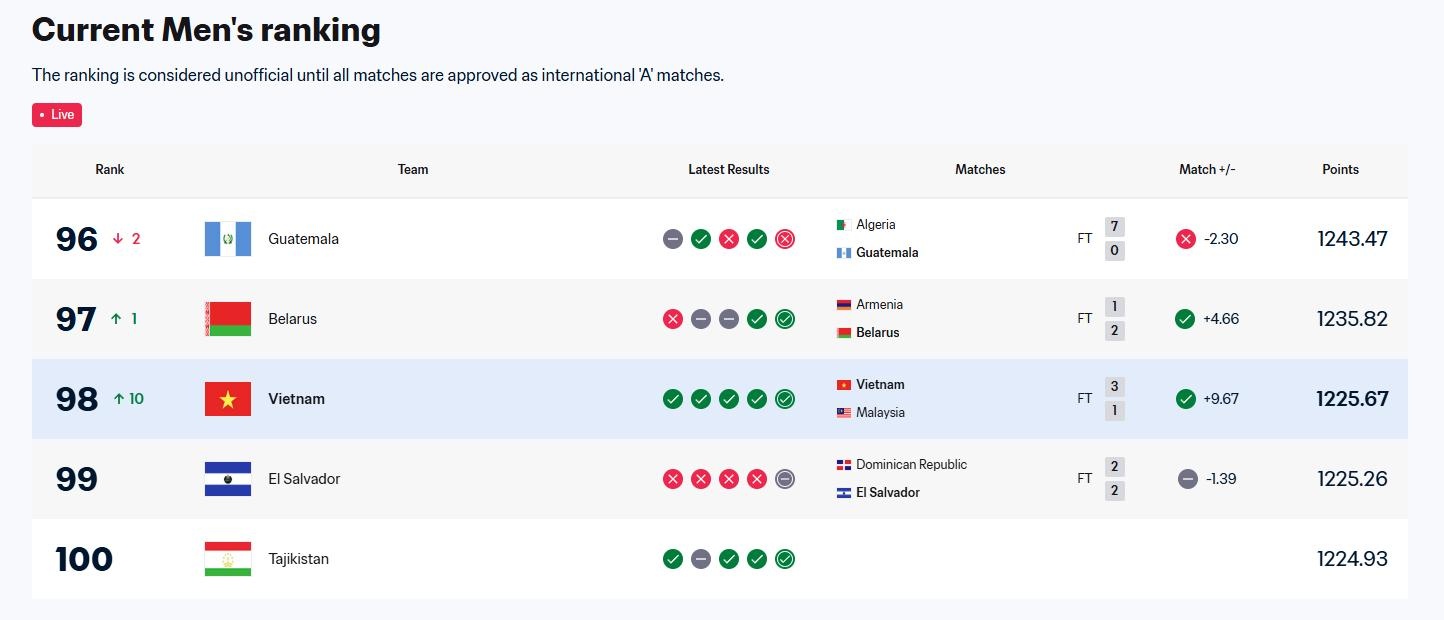1444x620 pixels.
Task: Click the Tajikistan flag icon
Action: pyautogui.click(x=228, y=559)
